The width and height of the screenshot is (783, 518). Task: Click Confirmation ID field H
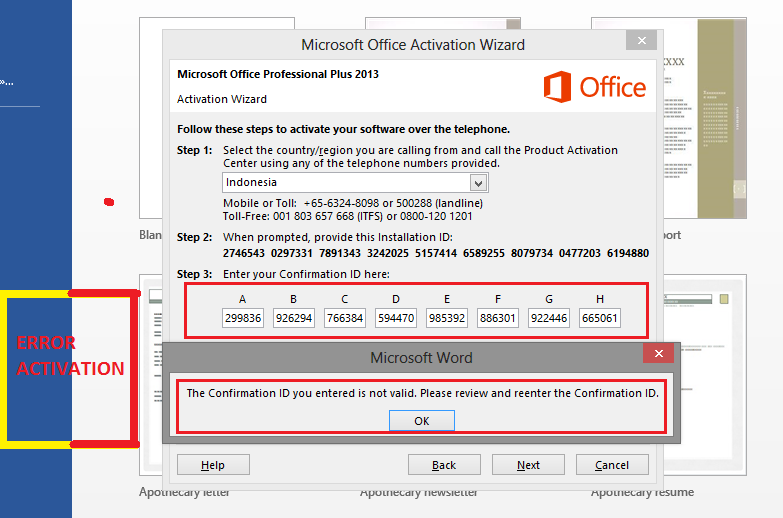(600, 318)
